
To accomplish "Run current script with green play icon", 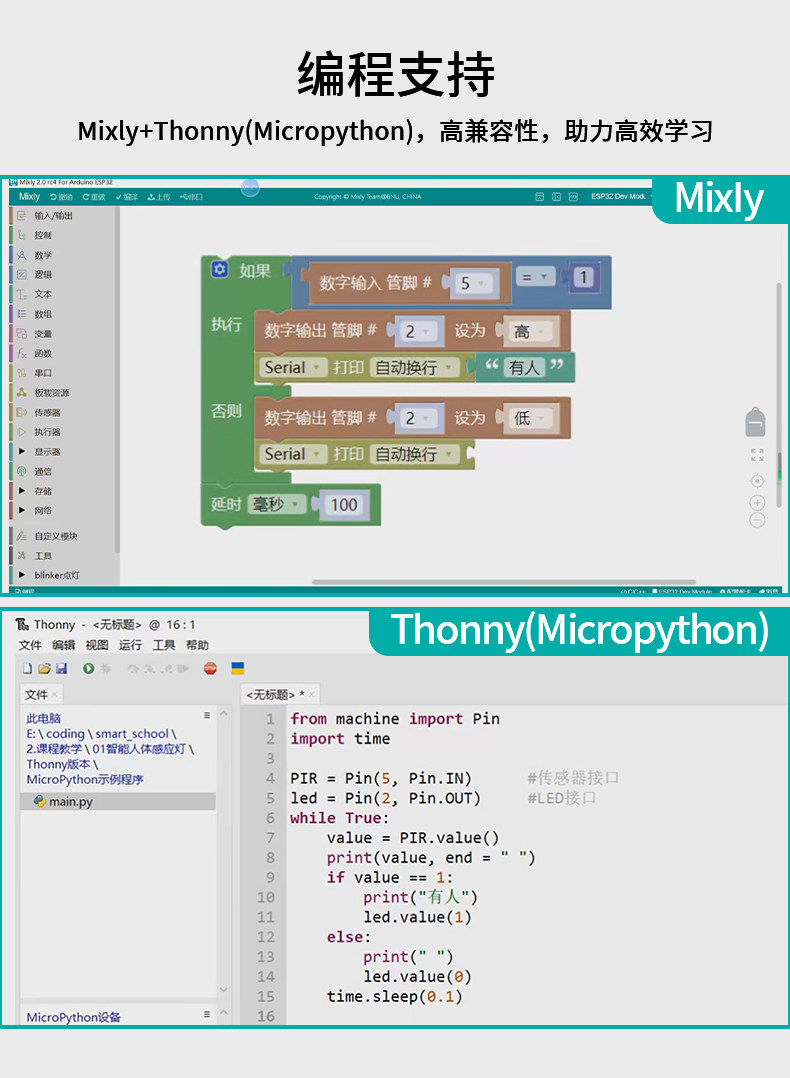I will pyautogui.click(x=88, y=668).
